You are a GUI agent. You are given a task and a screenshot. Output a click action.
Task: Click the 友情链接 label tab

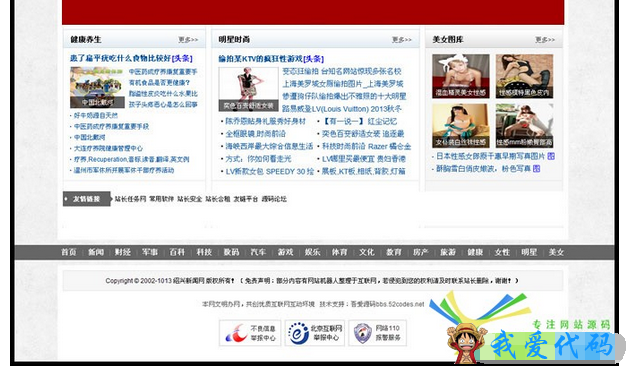[87, 199]
